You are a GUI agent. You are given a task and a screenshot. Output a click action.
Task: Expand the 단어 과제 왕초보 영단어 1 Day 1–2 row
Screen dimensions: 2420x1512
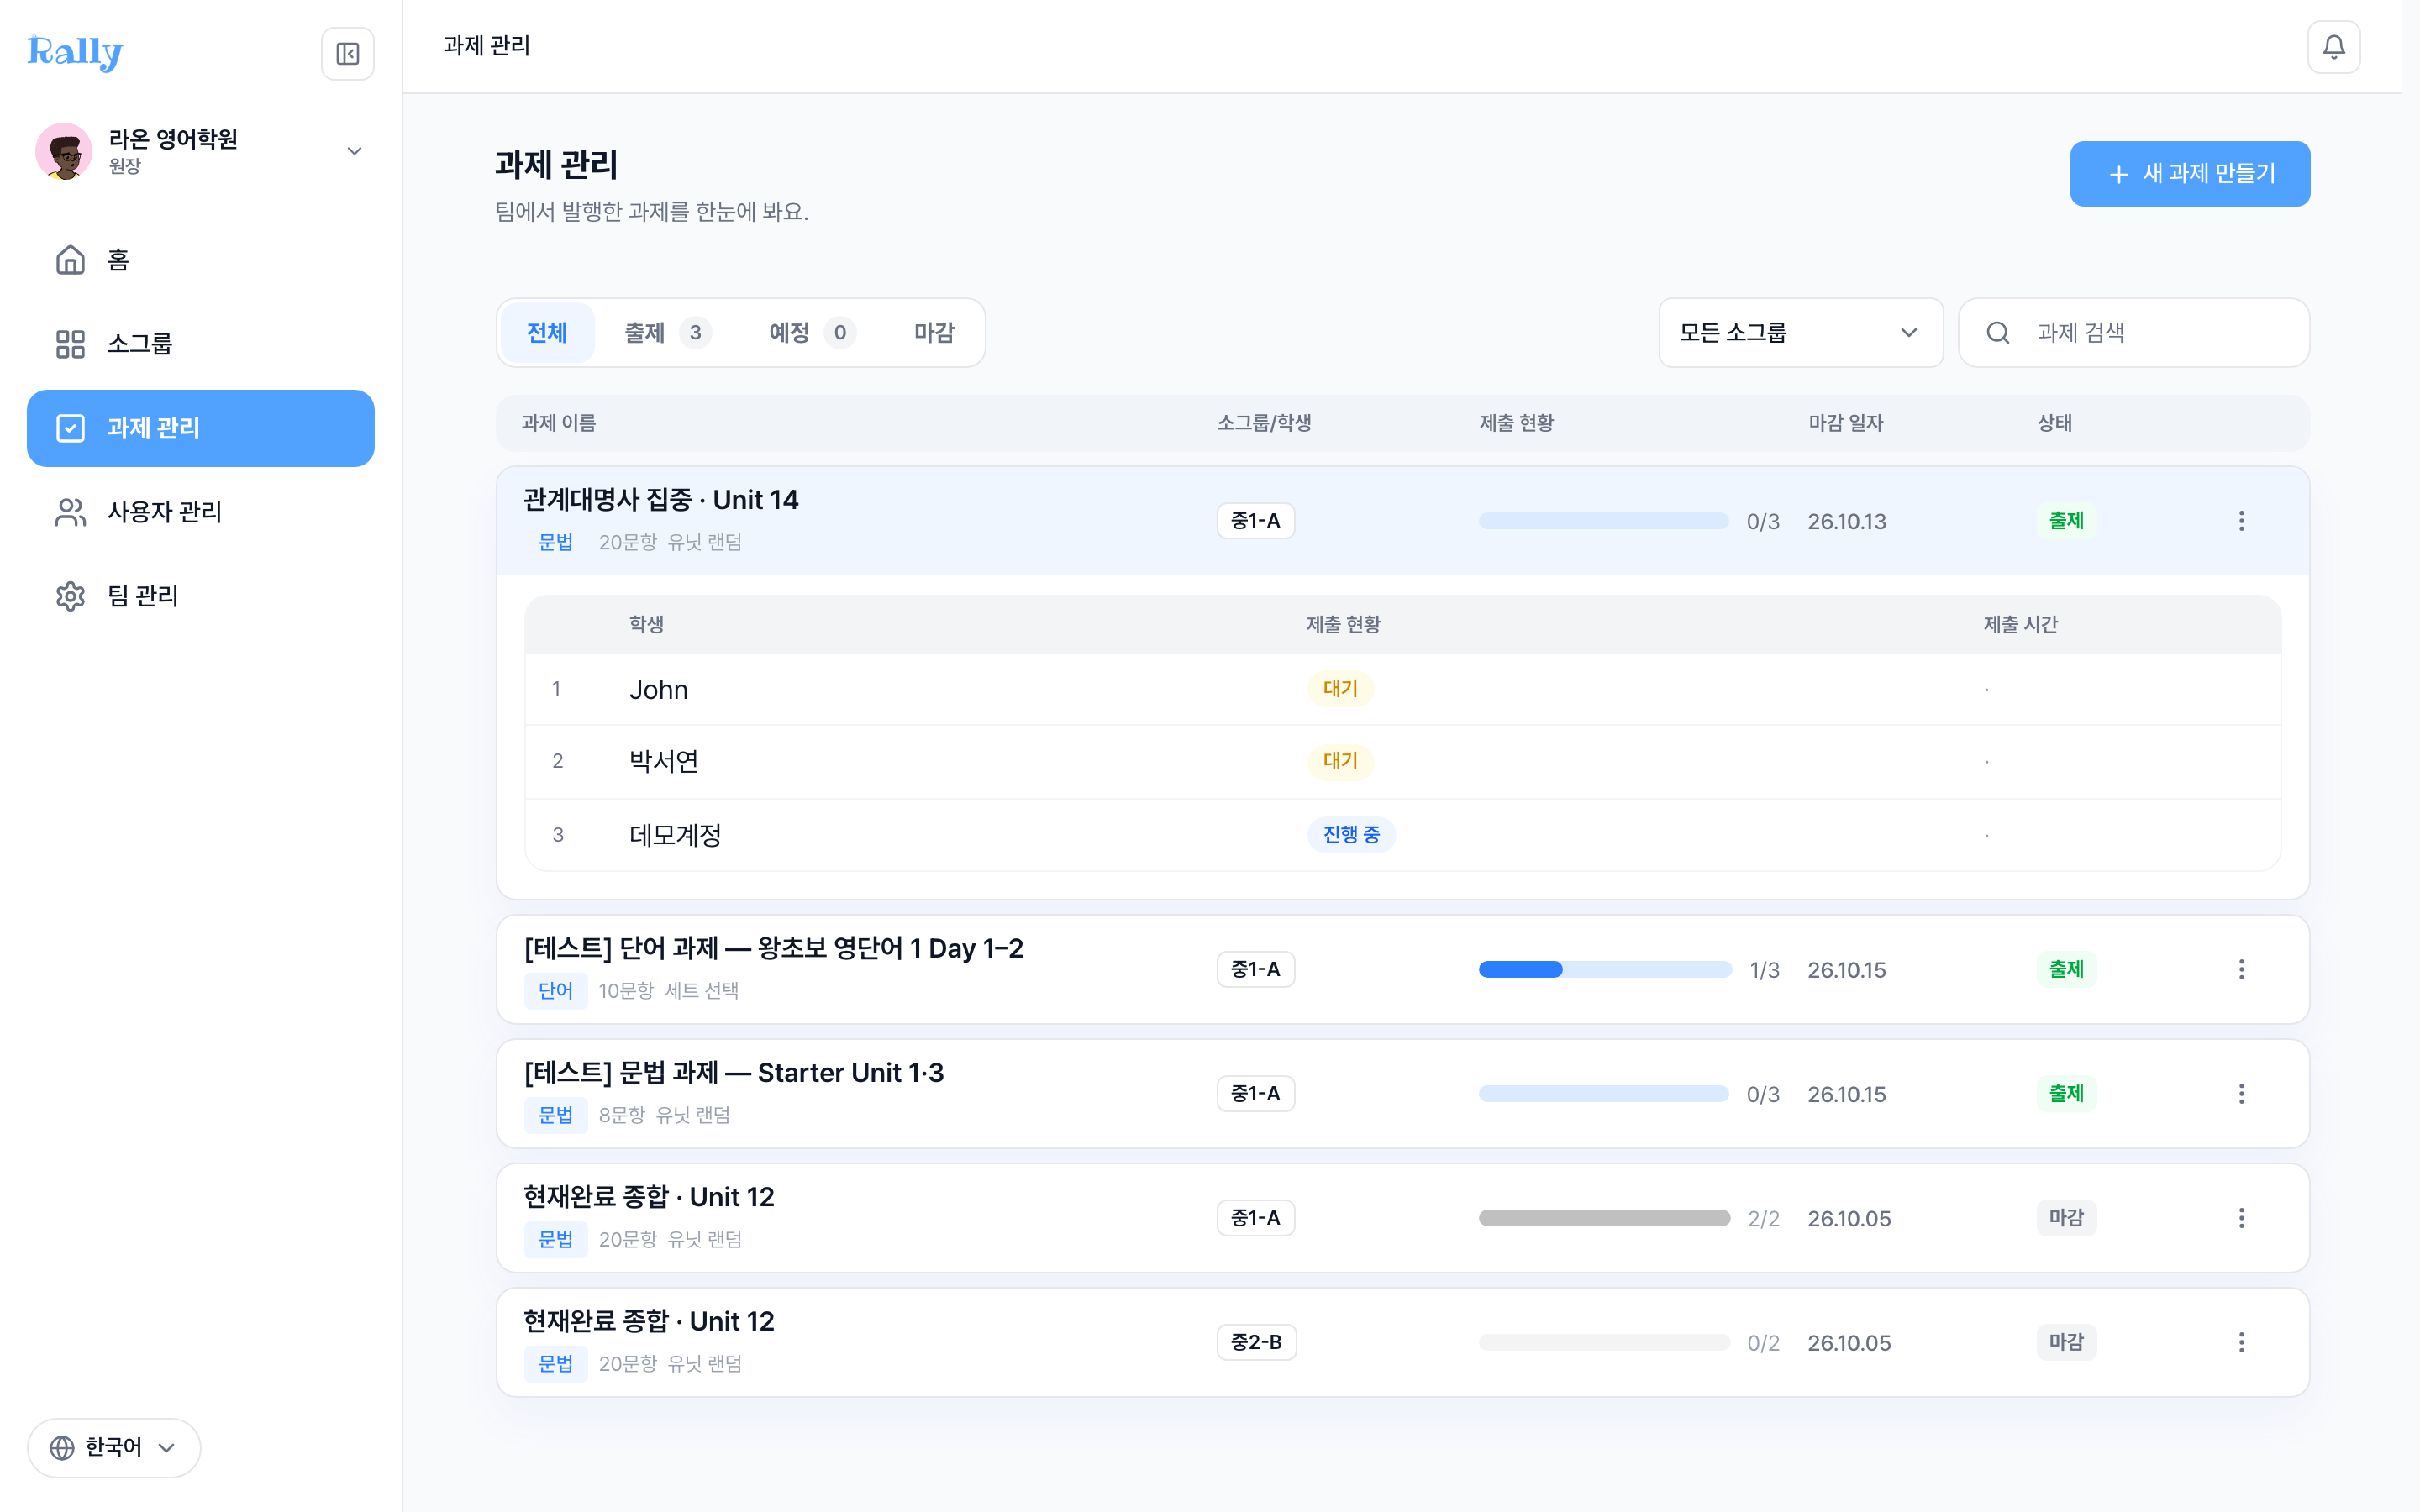click(x=1402, y=969)
